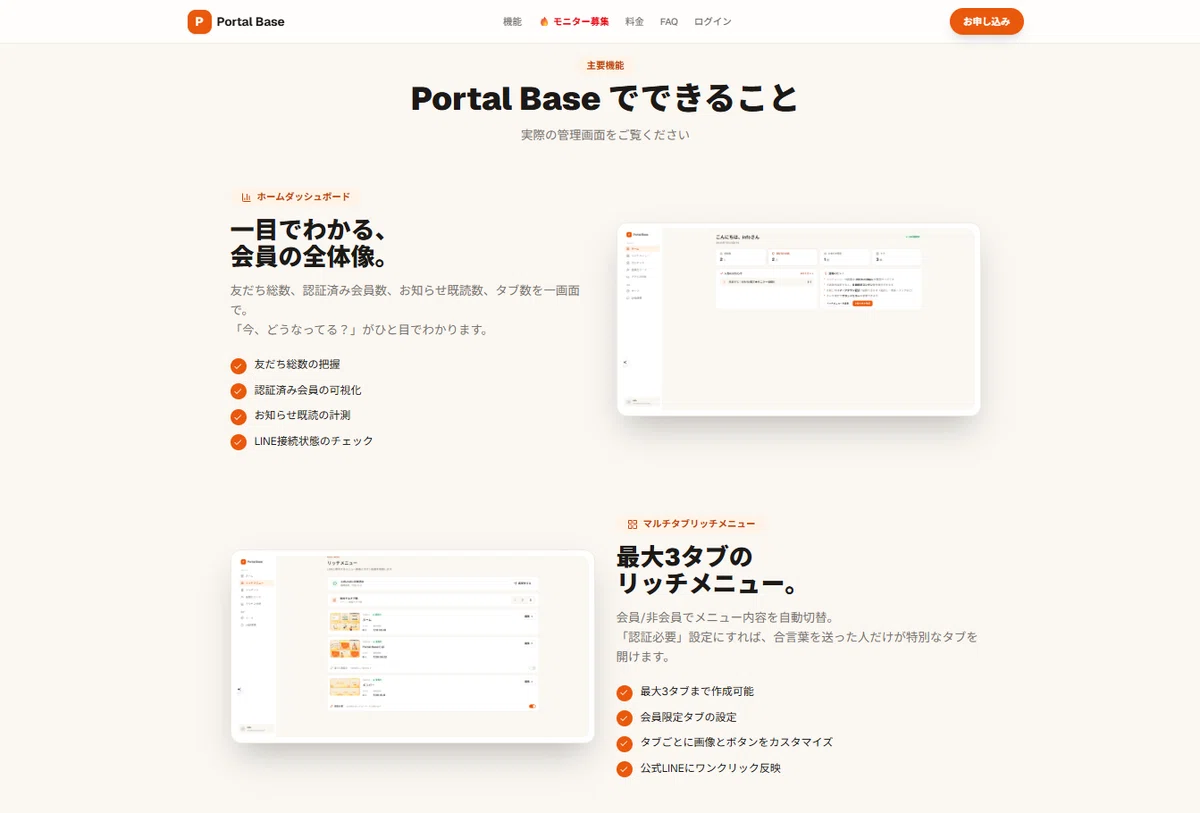The height and width of the screenshot is (813, 1200).
Task: Open the FAQ navigation item
Action: tap(669, 21)
